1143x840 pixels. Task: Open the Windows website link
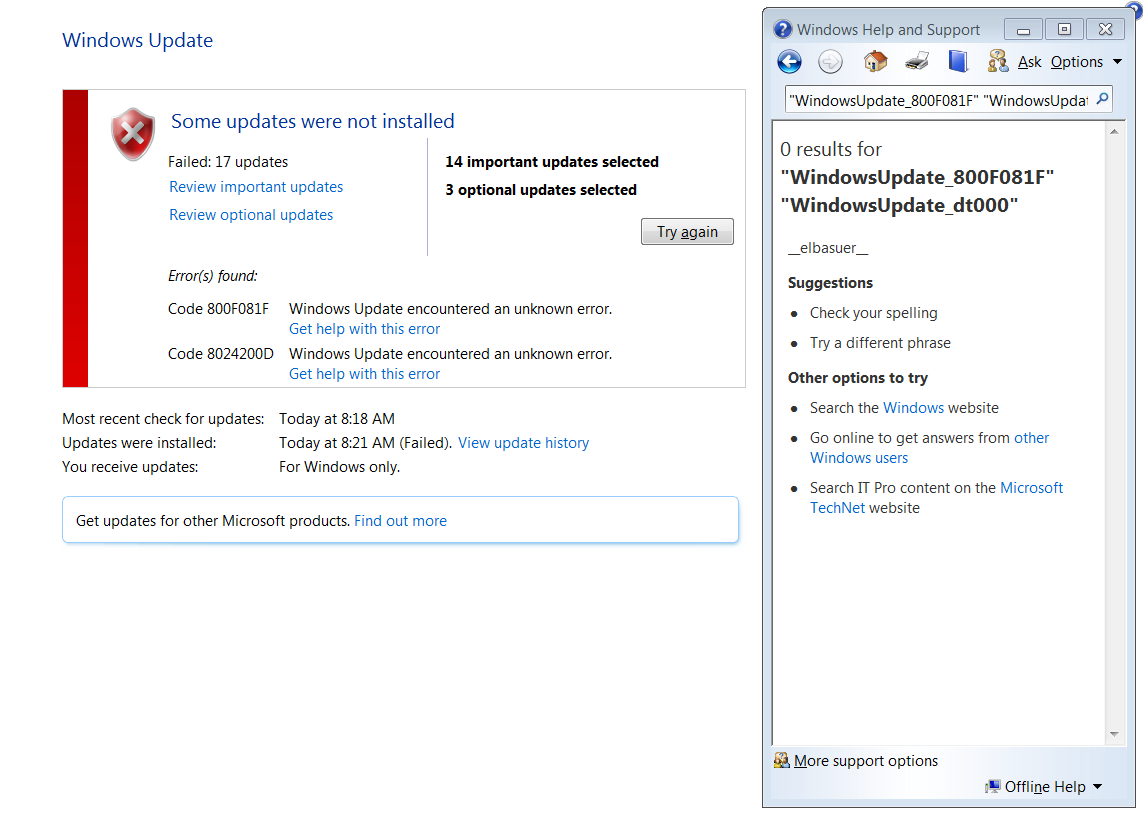click(913, 408)
